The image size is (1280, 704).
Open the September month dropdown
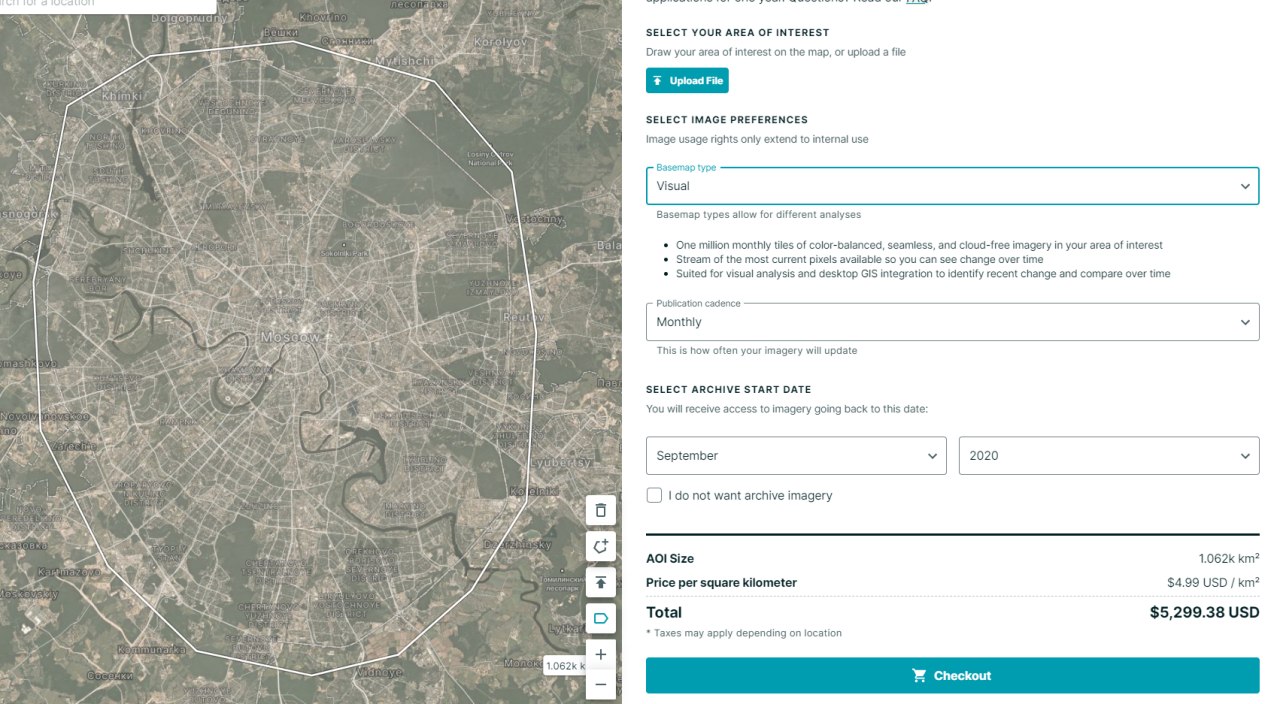point(796,456)
